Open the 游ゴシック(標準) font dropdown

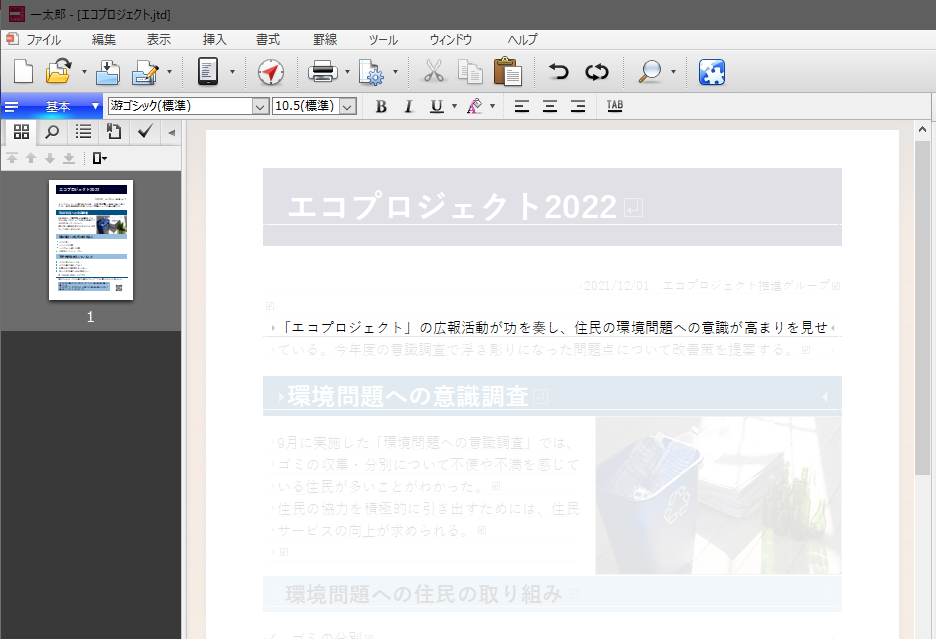pos(259,106)
